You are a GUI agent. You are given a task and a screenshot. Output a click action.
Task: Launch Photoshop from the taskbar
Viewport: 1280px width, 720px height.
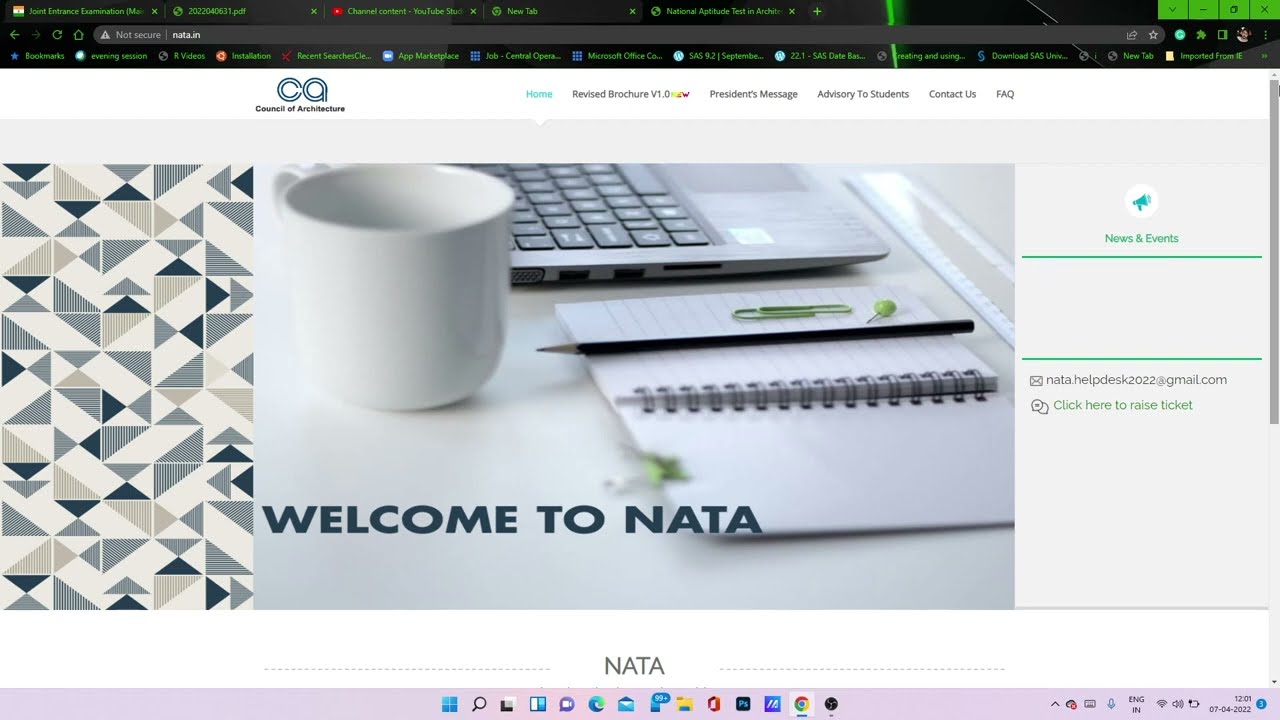pyautogui.click(x=743, y=704)
